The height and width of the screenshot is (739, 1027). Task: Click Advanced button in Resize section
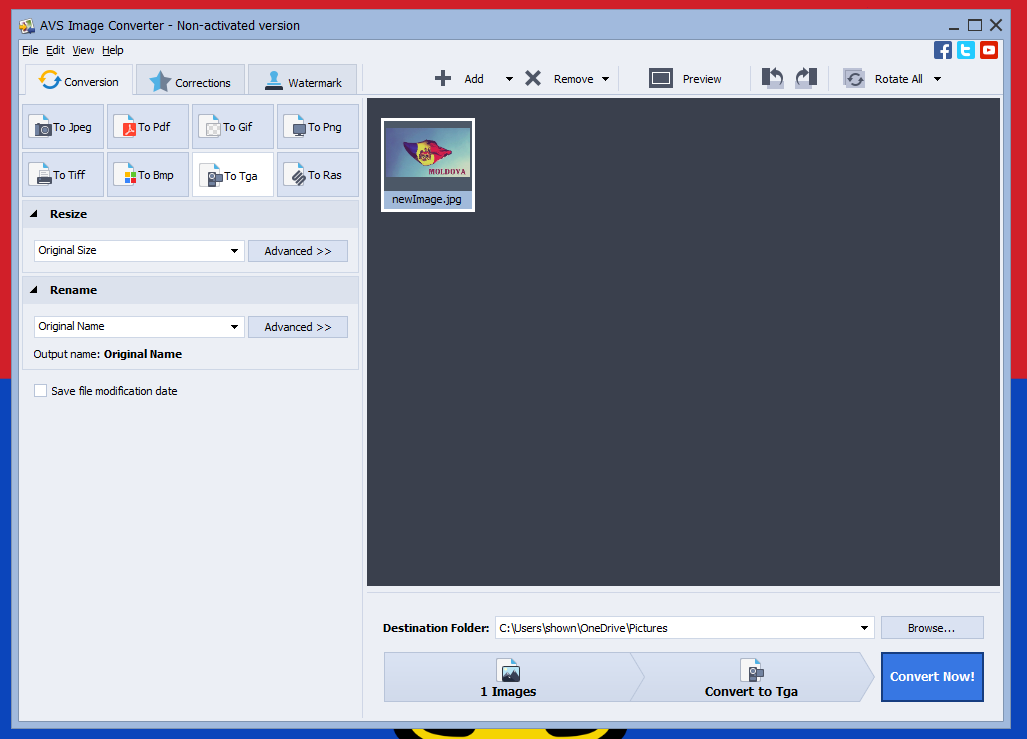(298, 251)
